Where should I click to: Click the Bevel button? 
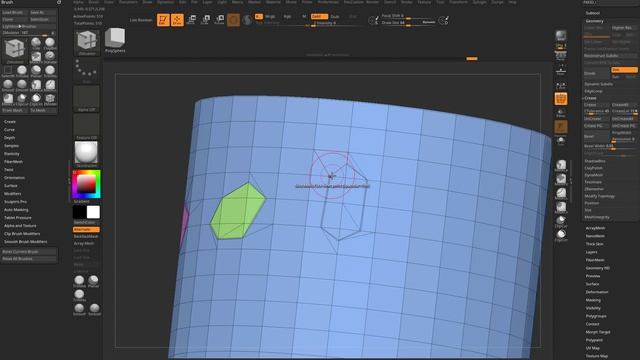[596, 136]
